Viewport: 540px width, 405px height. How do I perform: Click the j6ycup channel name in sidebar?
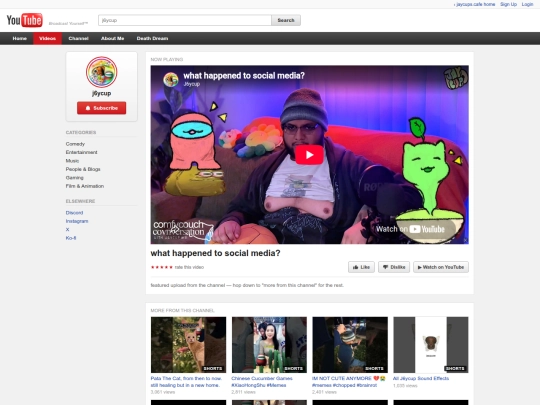pyautogui.click(x=102, y=93)
